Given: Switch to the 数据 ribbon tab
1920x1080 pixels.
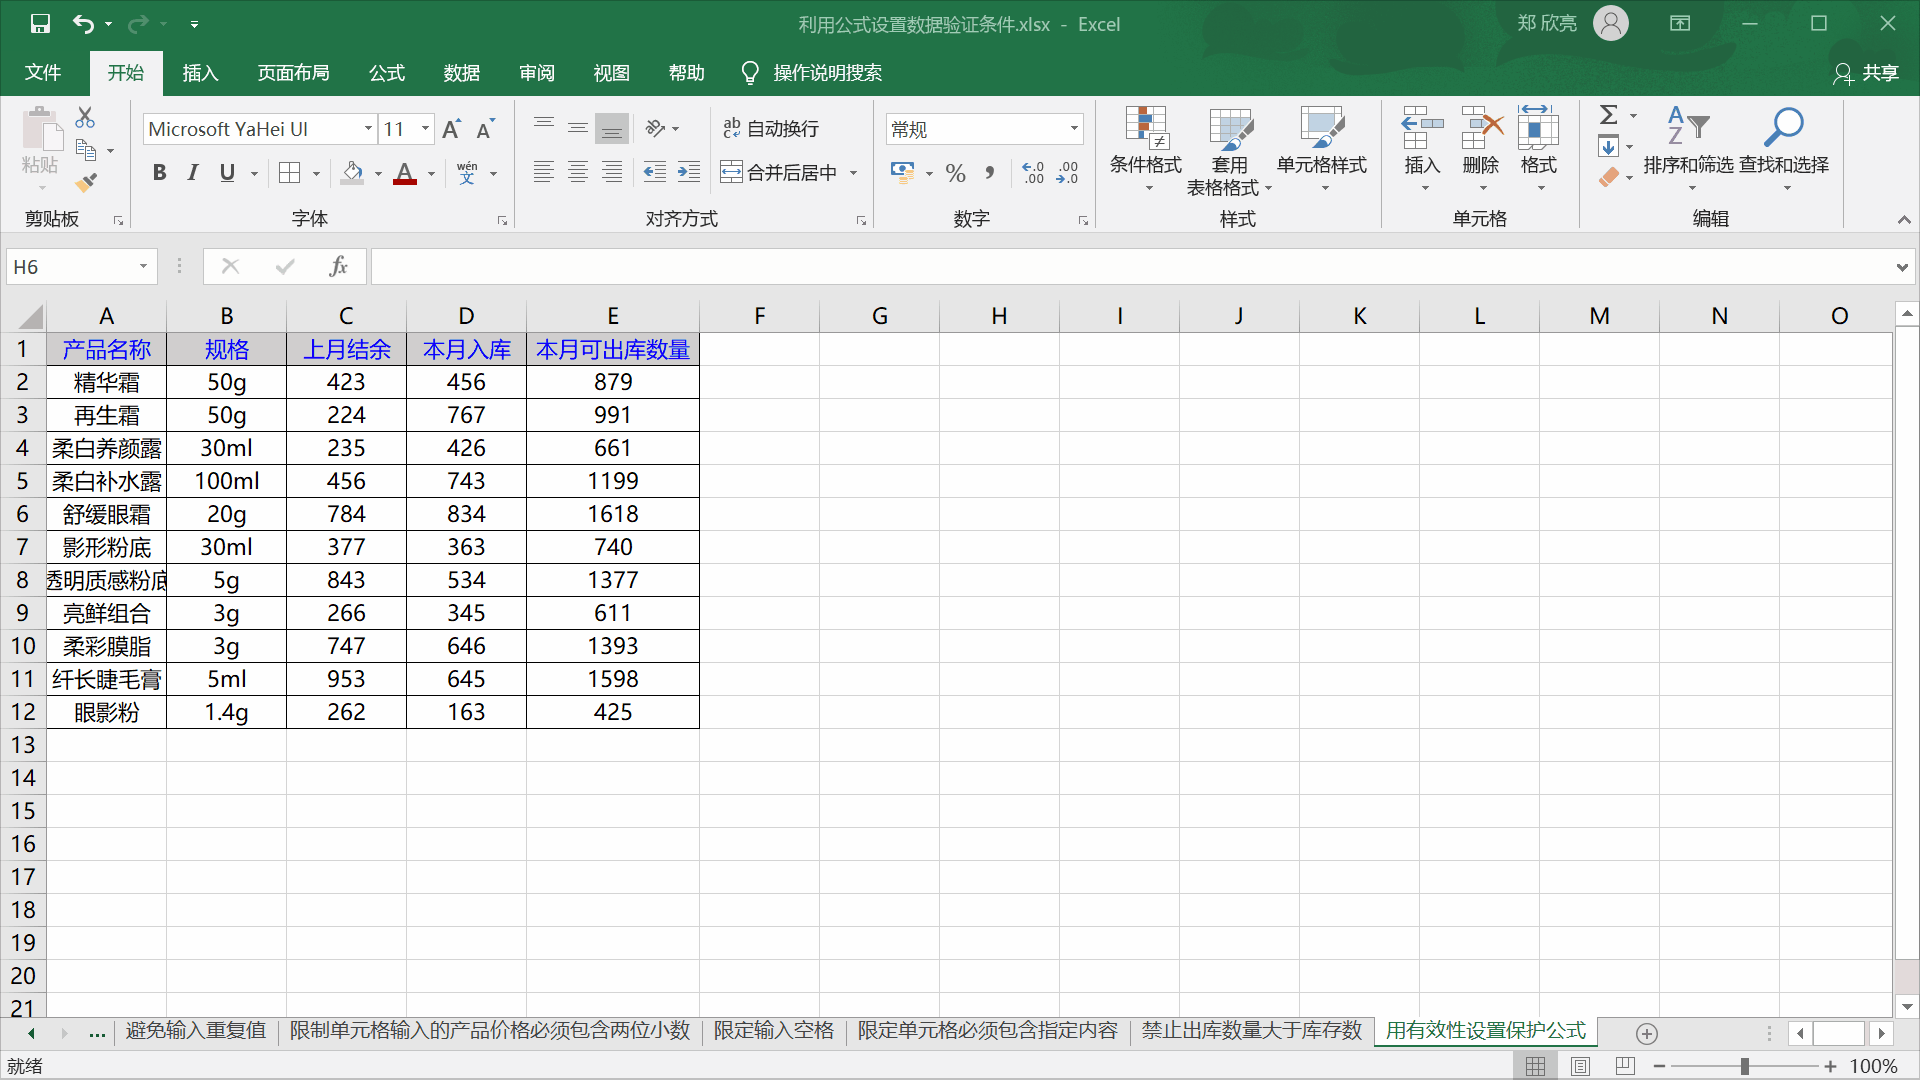Looking at the screenshot, I should coord(461,73).
